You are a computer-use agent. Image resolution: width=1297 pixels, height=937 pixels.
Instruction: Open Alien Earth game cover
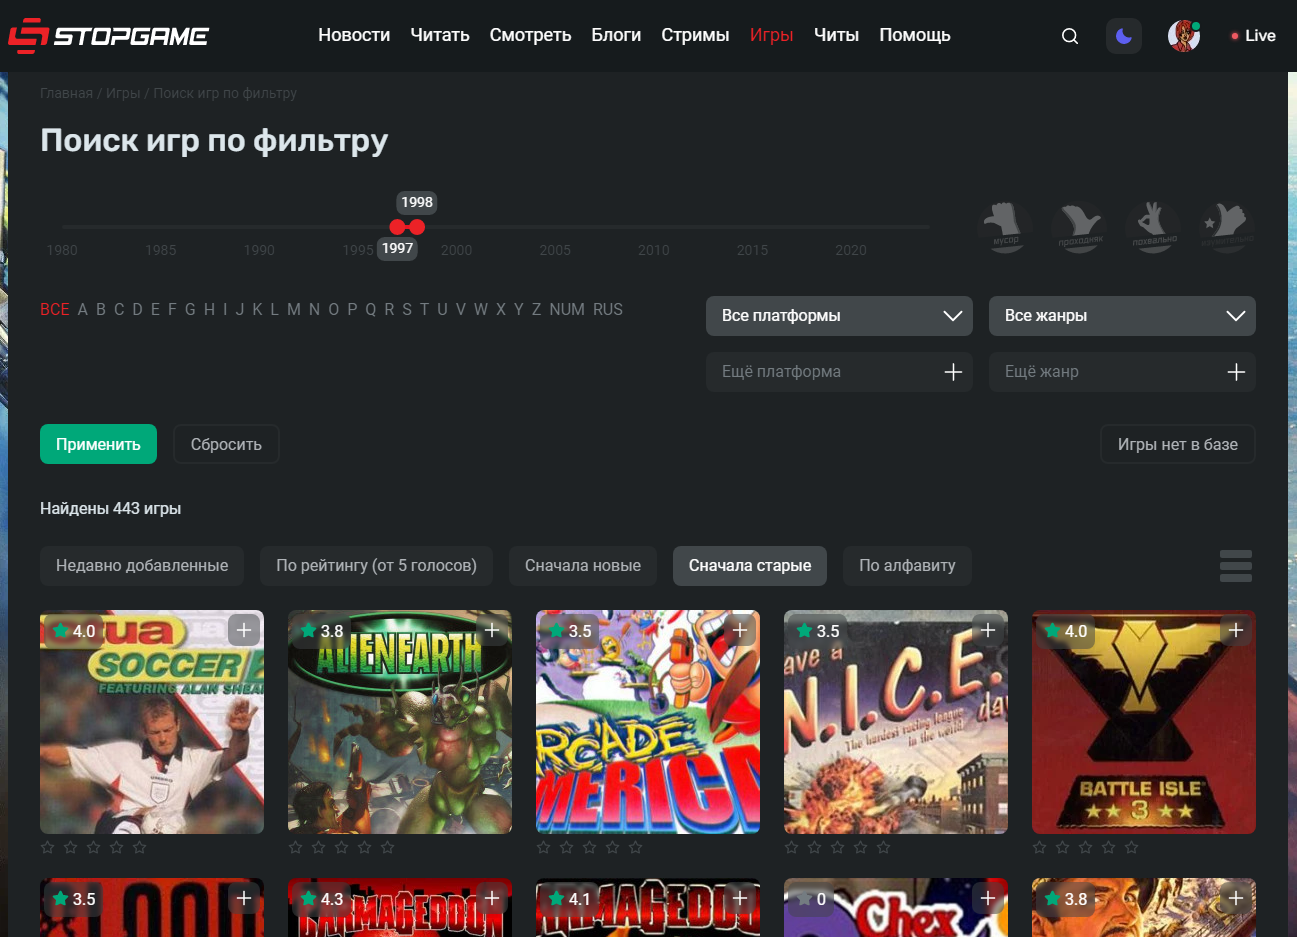pos(400,722)
